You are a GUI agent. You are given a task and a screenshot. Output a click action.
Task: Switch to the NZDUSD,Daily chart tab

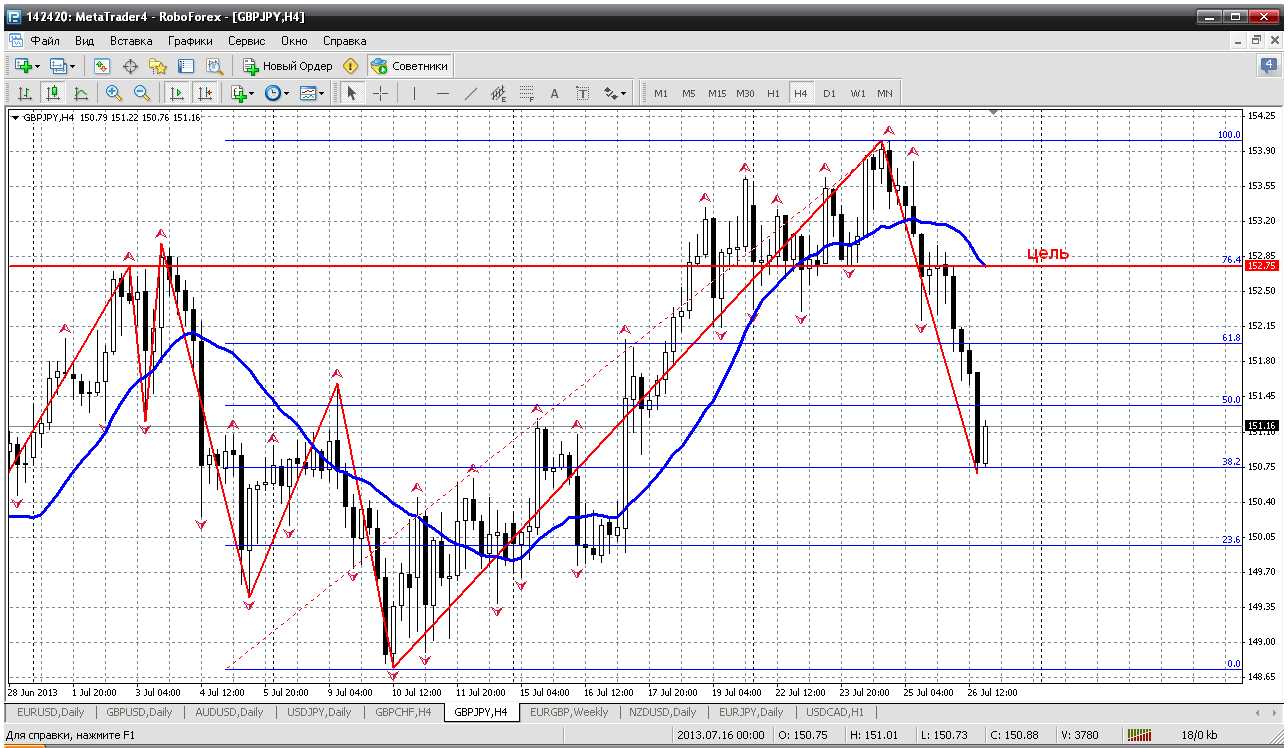point(661,712)
